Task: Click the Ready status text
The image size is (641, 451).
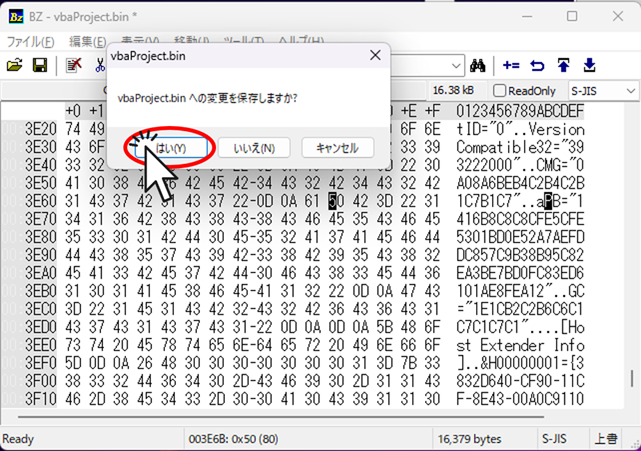Action: click(x=18, y=439)
